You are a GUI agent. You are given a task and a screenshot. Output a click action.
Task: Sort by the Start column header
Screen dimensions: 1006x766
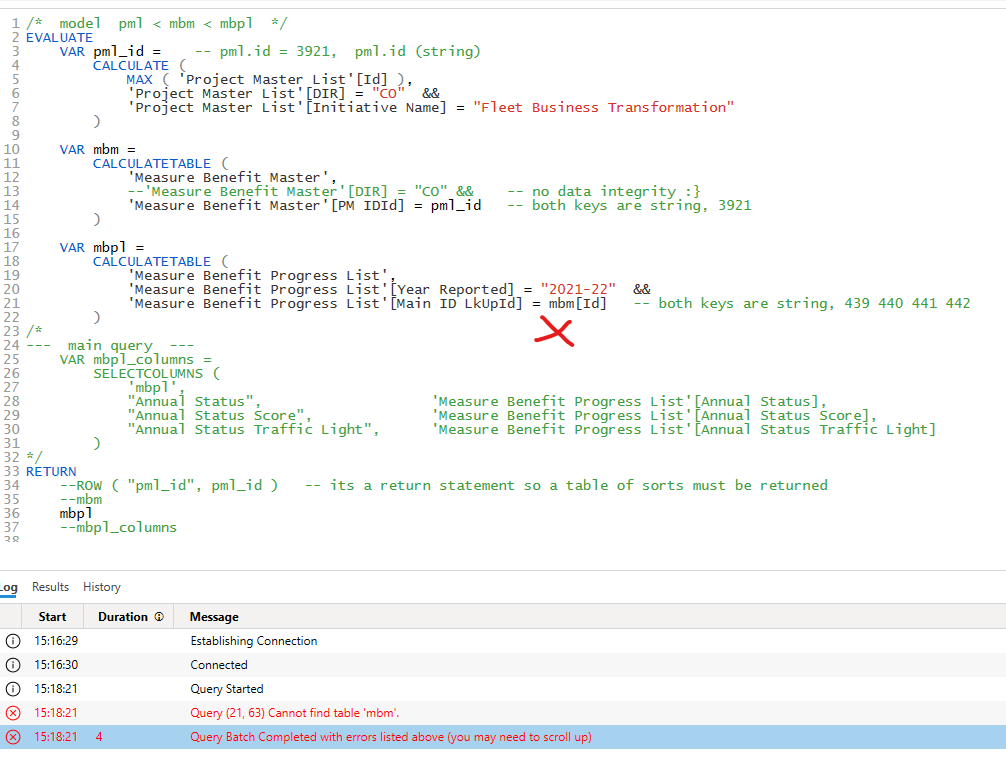tap(52, 617)
